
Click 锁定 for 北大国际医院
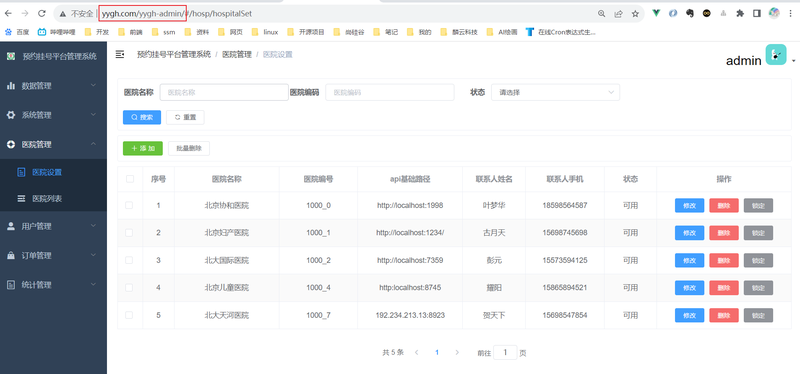click(x=758, y=261)
